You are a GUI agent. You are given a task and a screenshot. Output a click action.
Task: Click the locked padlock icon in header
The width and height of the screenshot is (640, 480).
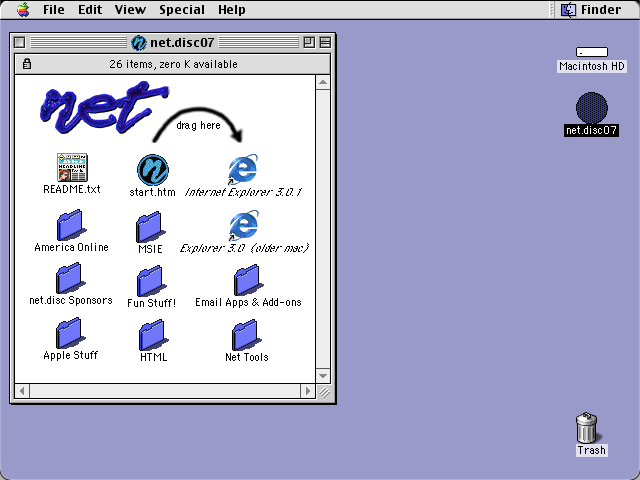point(27,64)
